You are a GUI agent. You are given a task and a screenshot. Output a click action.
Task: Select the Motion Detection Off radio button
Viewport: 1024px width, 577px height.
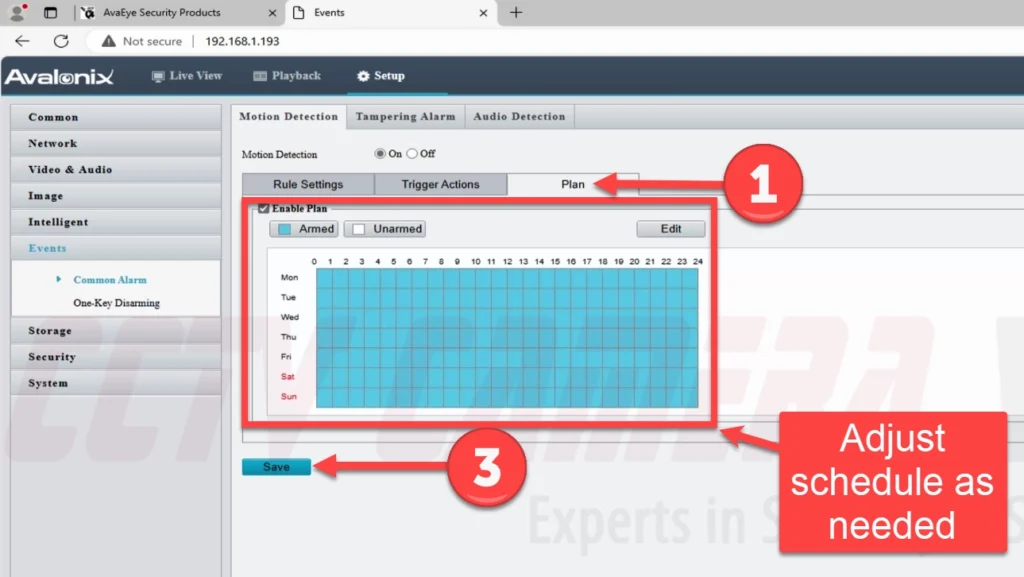coord(411,154)
